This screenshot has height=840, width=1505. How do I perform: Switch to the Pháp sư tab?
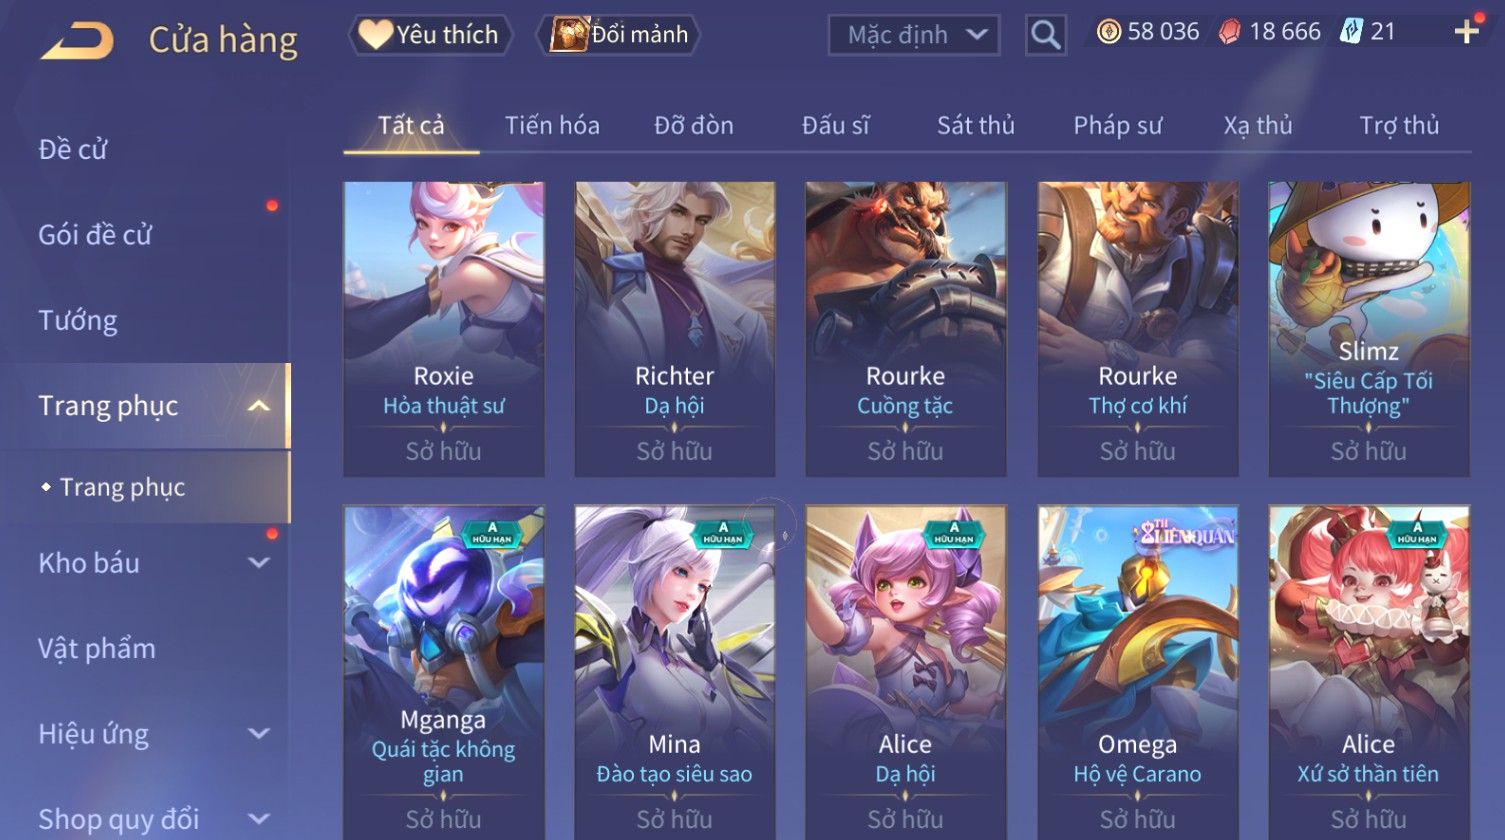point(1117,125)
